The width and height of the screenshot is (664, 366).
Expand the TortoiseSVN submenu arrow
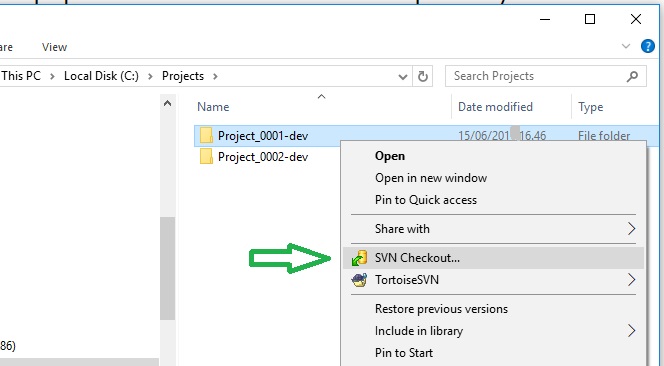[x=631, y=280]
